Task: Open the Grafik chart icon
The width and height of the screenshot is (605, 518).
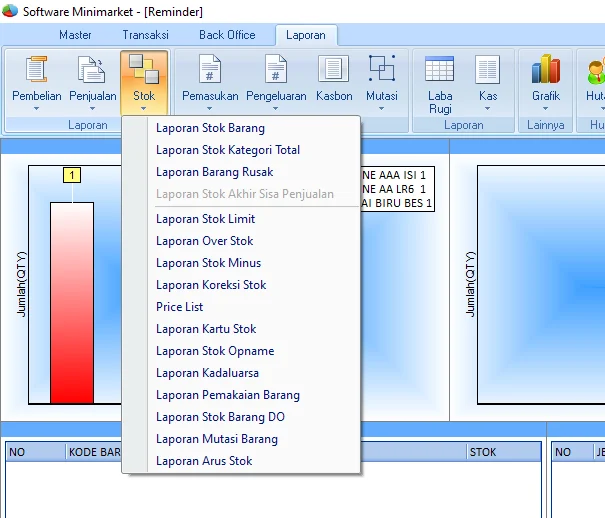Action: pyautogui.click(x=546, y=69)
